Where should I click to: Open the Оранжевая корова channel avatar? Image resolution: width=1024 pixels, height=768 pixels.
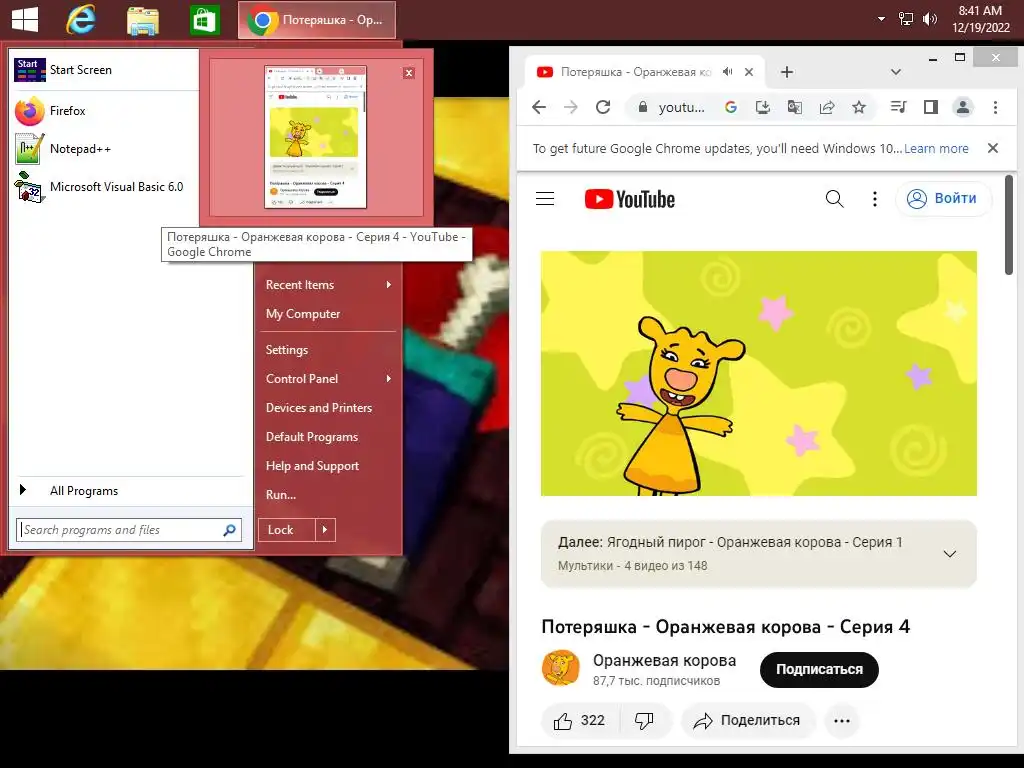pyautogui.click(x=561, y=668)
